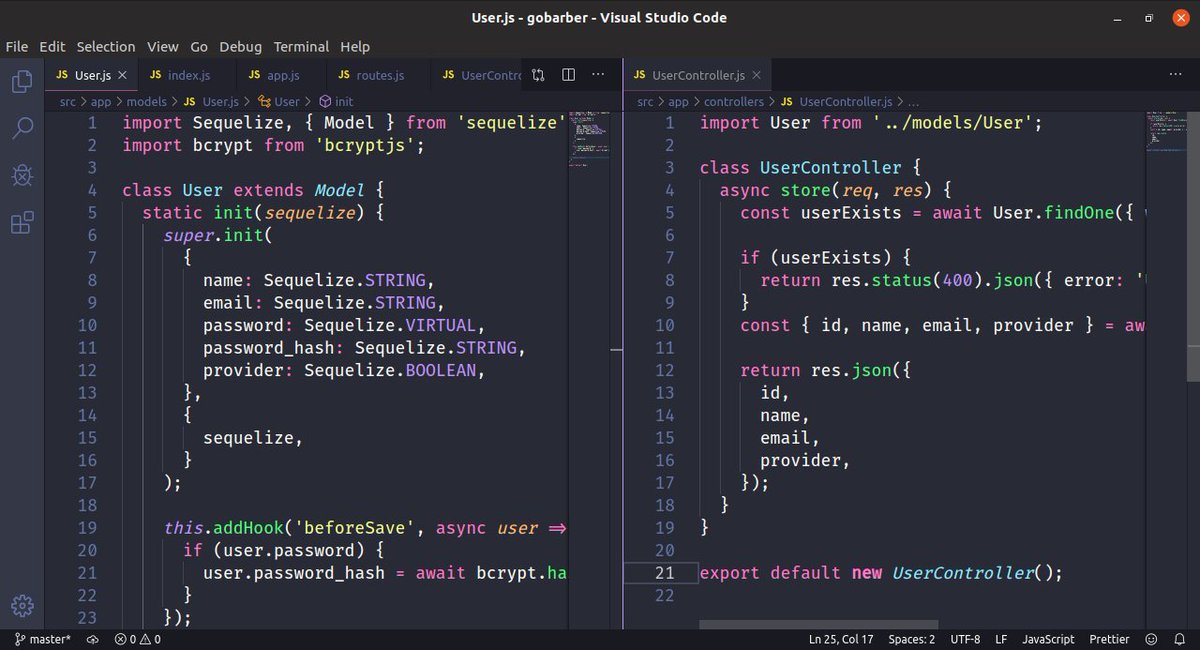Image resolution: width=1200 pixels, height=650 pixels.
Task: Click 'export default new UserController()' line
Action: pyautogui.click(x=880, y=572)
